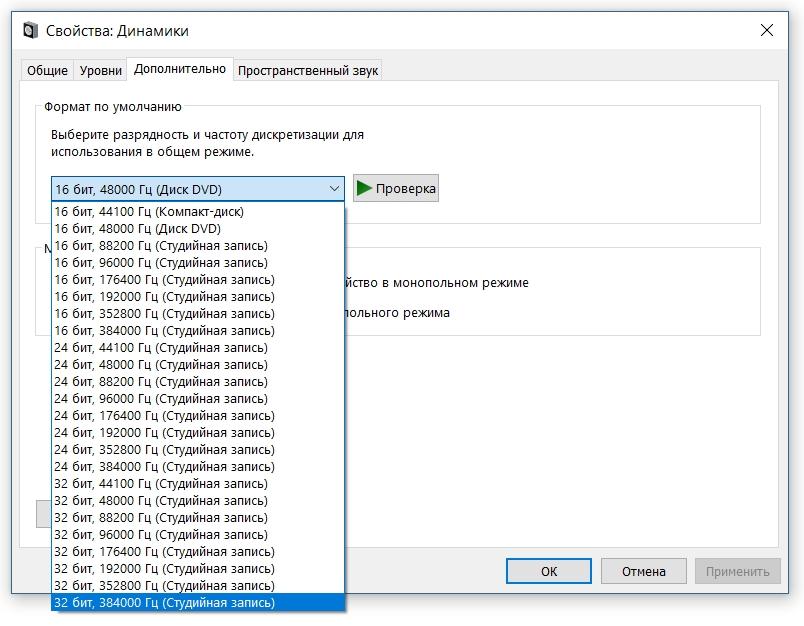804x626 pixels.
Task: Select 24 бит, 384000 Гц studio option
Action: [x=164, y=467]
